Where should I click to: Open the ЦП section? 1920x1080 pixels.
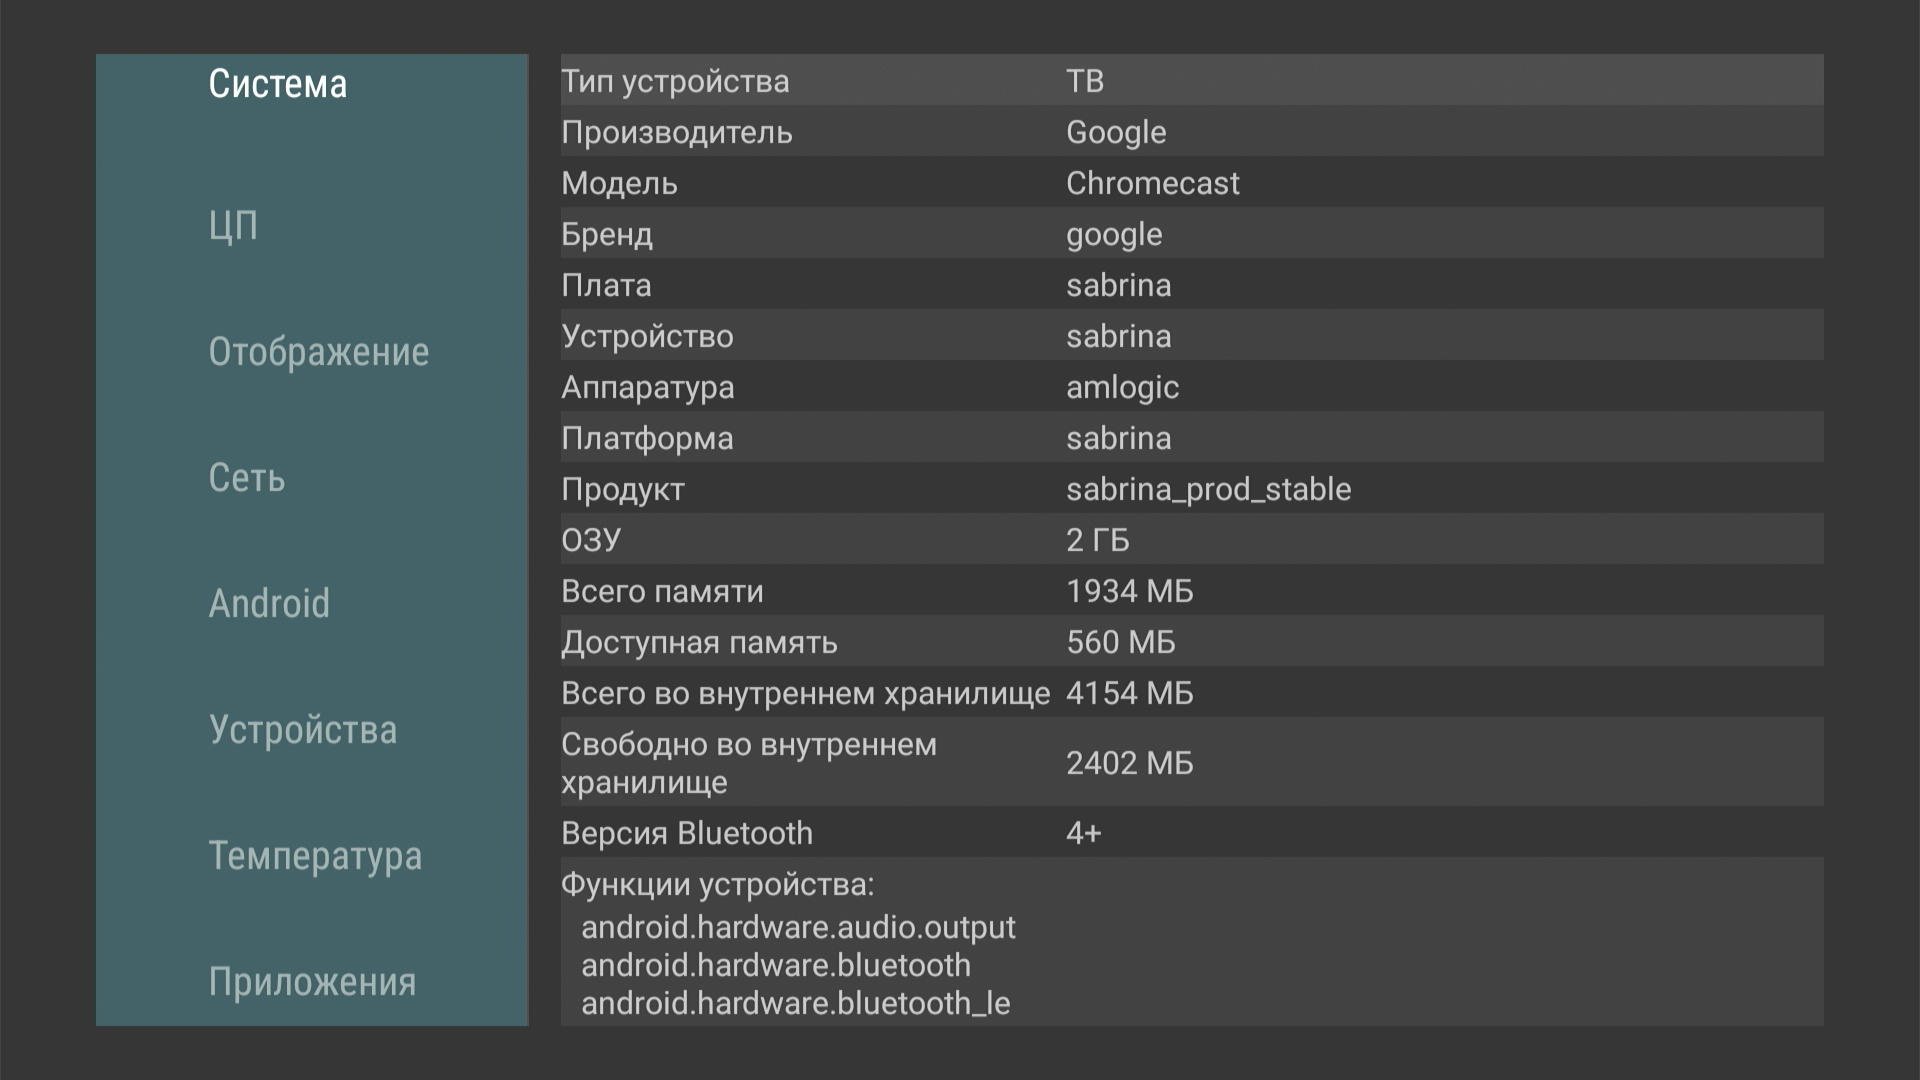pos(233,226)
